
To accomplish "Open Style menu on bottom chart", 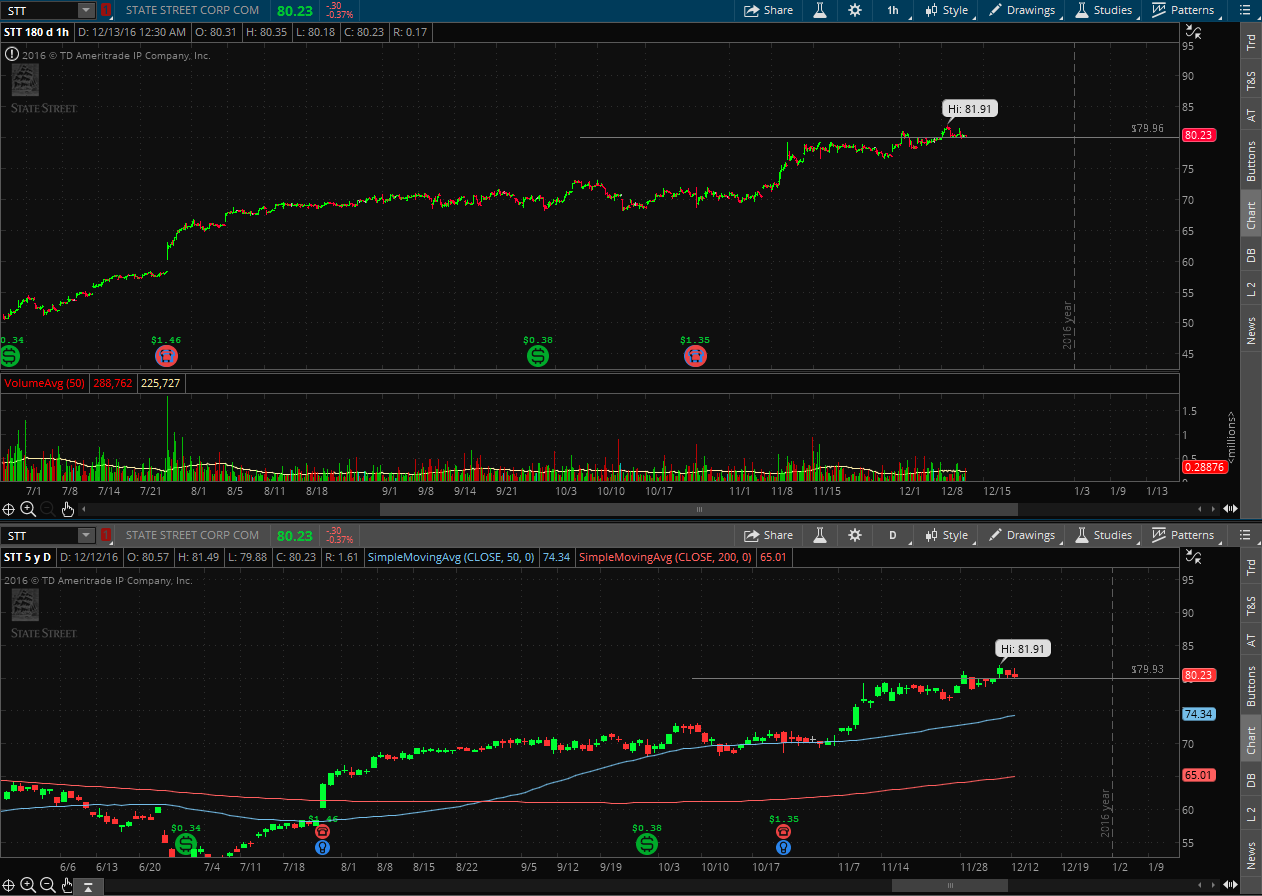I will tap(946, 535).
